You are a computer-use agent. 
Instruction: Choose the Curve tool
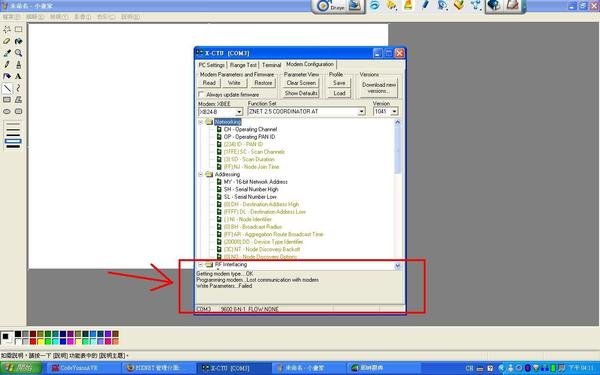pos(18,88)
